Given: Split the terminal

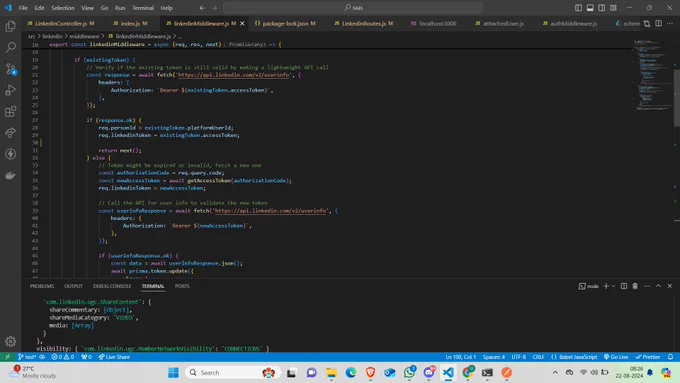Looking at the screenshot, I should coord(624,286).
